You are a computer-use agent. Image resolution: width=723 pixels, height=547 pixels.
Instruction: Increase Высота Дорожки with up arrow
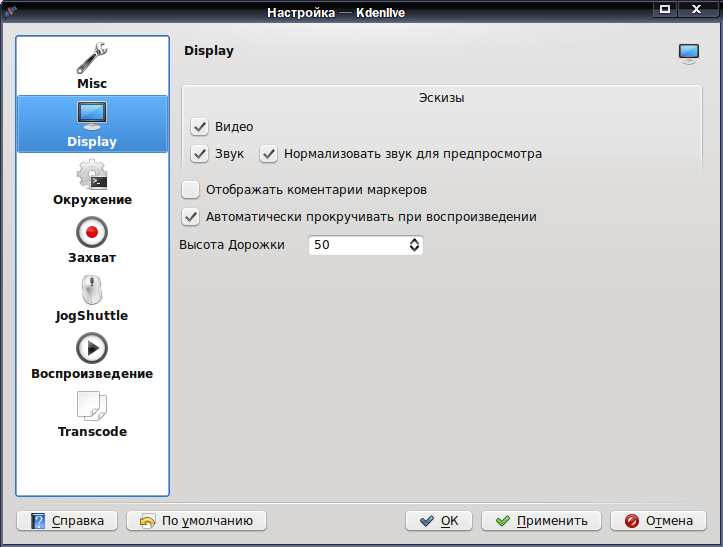(x=415, y=241)
